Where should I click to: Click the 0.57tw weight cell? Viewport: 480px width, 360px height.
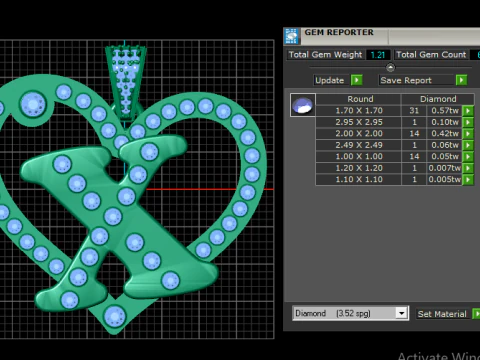coord(445,111)
